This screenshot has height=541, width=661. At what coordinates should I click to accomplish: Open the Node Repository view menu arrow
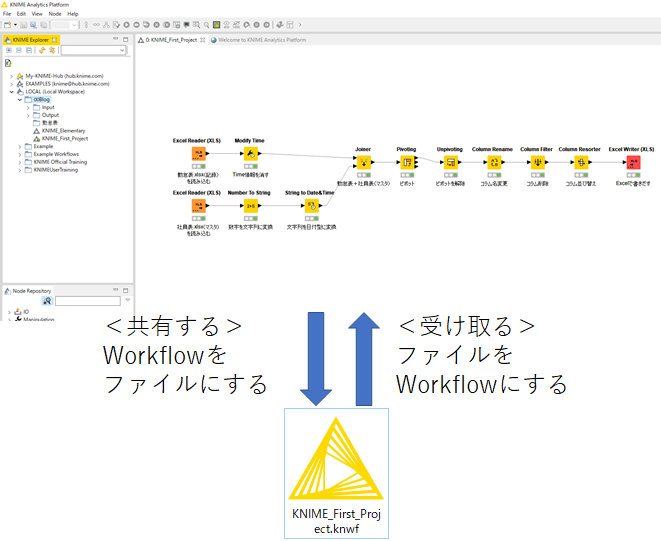coord(128,300)
